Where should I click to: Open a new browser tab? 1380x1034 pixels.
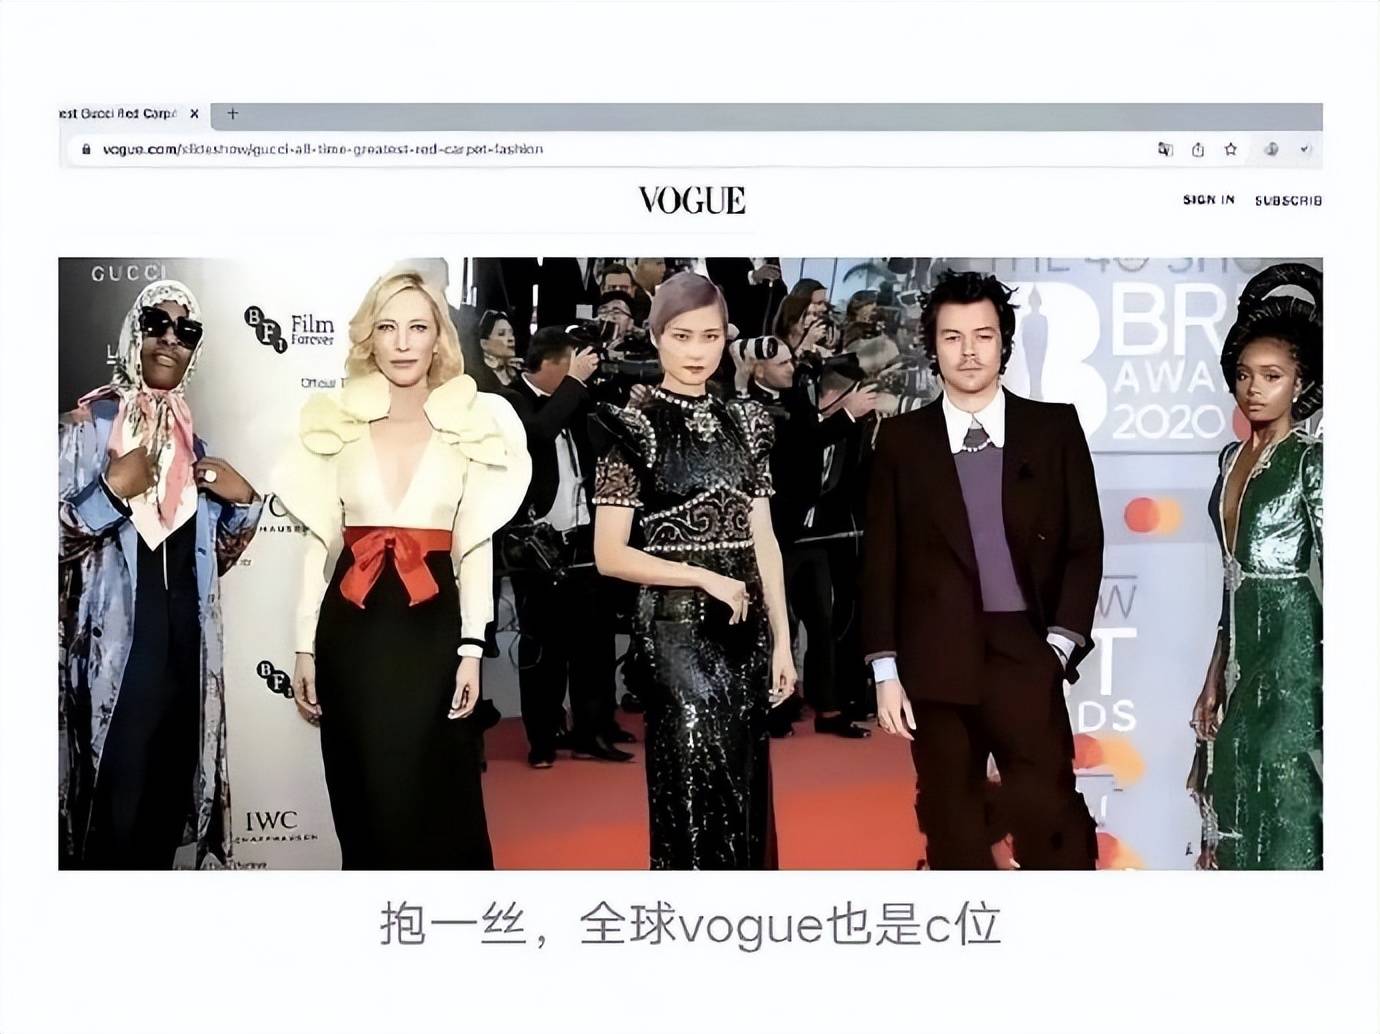pyautogui.click(x=232, y=114)
